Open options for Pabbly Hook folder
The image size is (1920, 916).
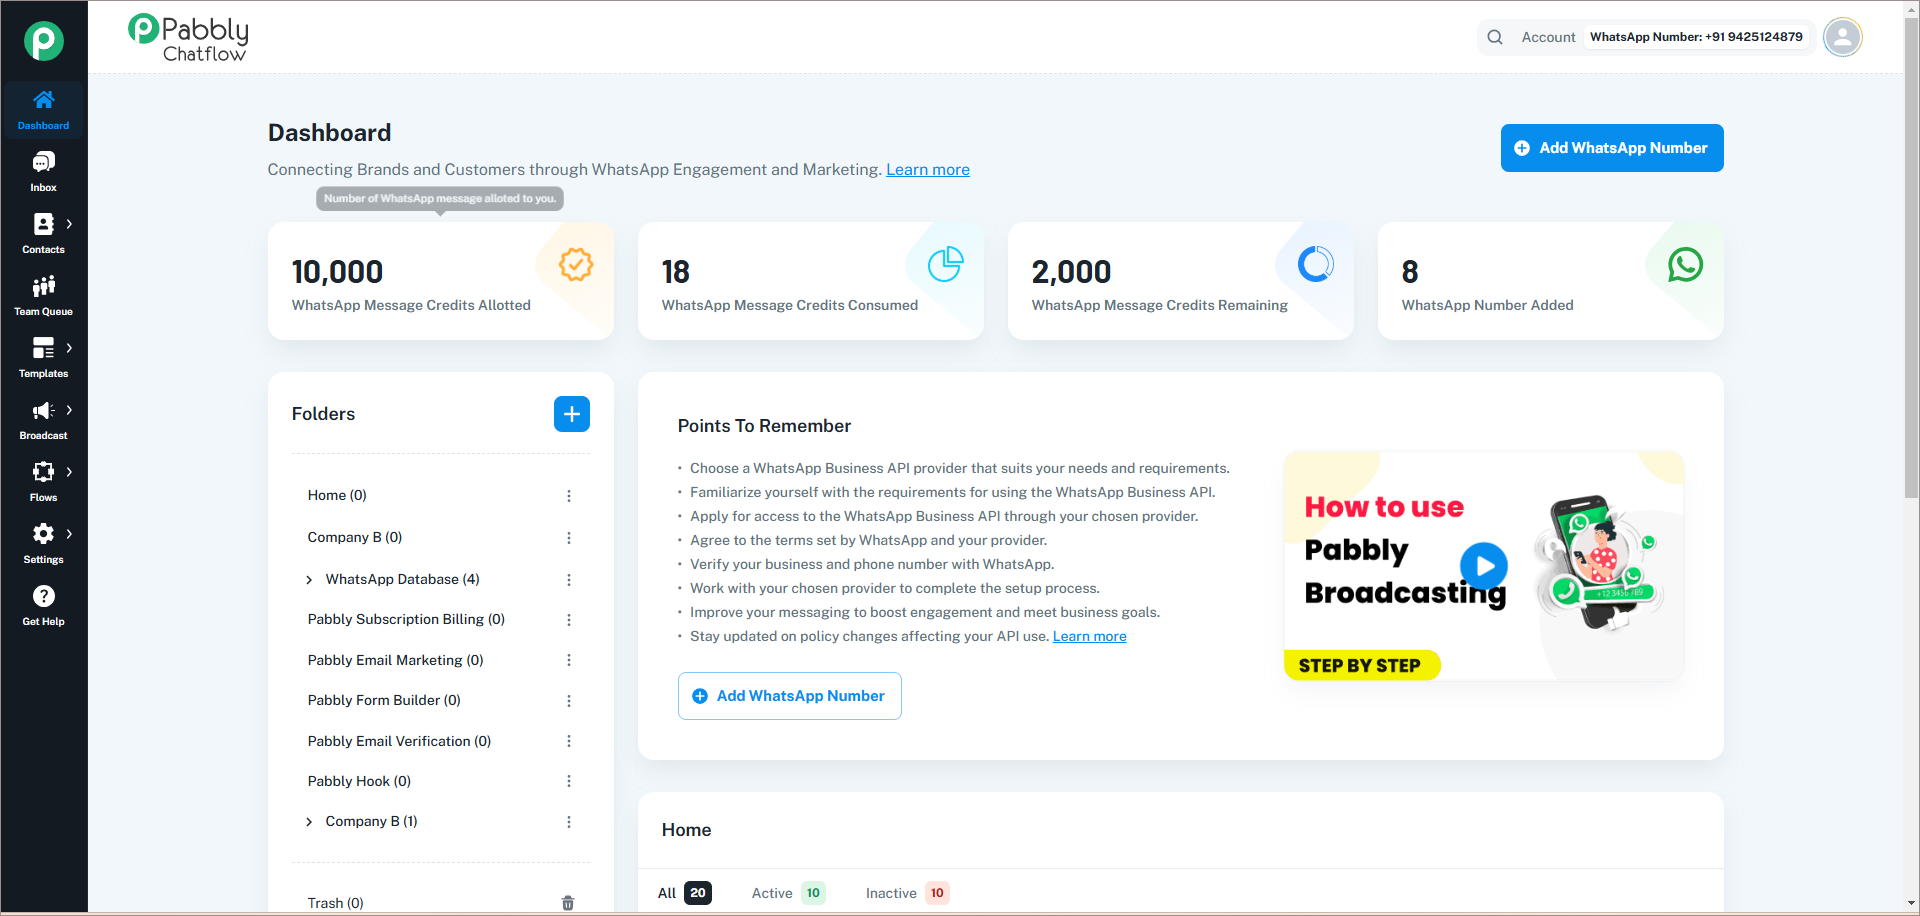click(569, 781)
